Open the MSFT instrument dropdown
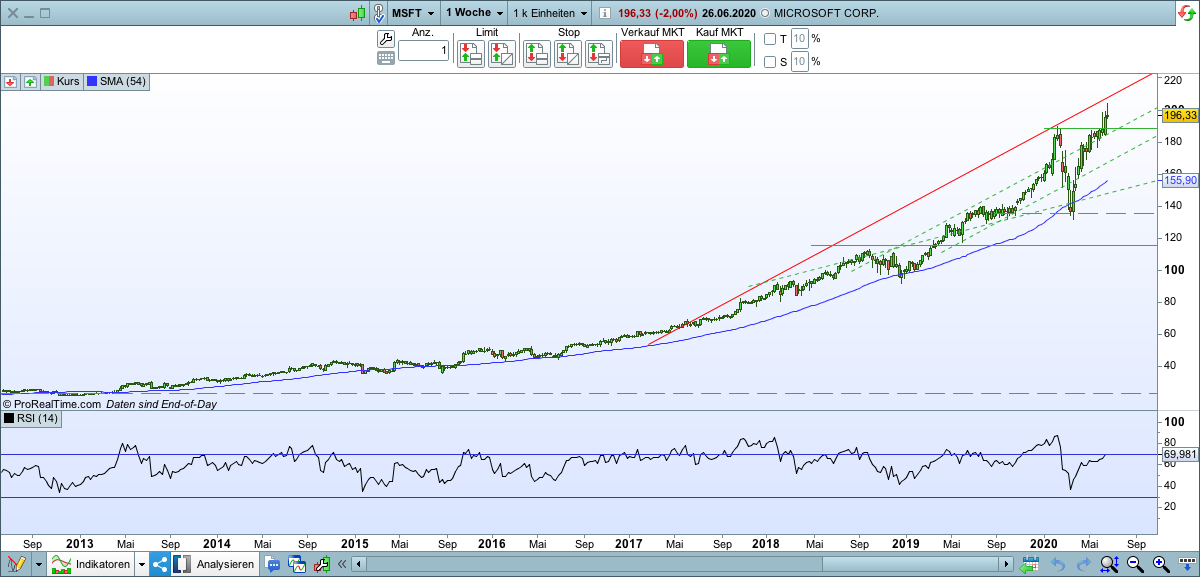The height and width of the screenshot is (577, 1200). click(411, 13)
